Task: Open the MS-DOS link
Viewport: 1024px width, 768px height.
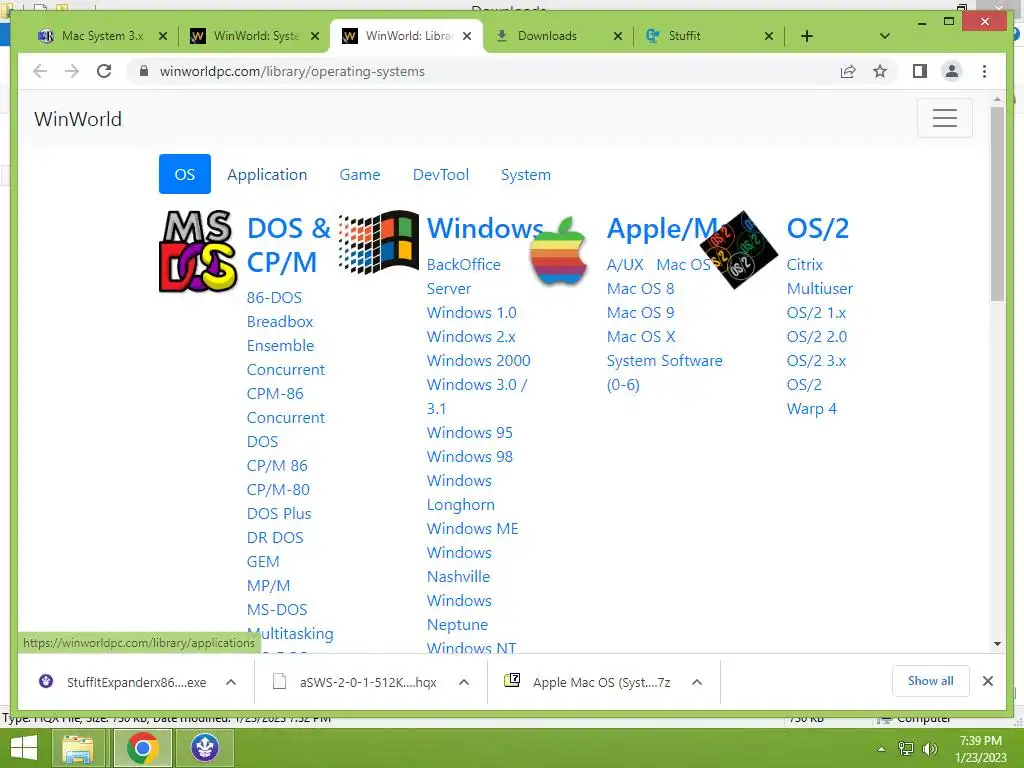Action: pos(277,609)
